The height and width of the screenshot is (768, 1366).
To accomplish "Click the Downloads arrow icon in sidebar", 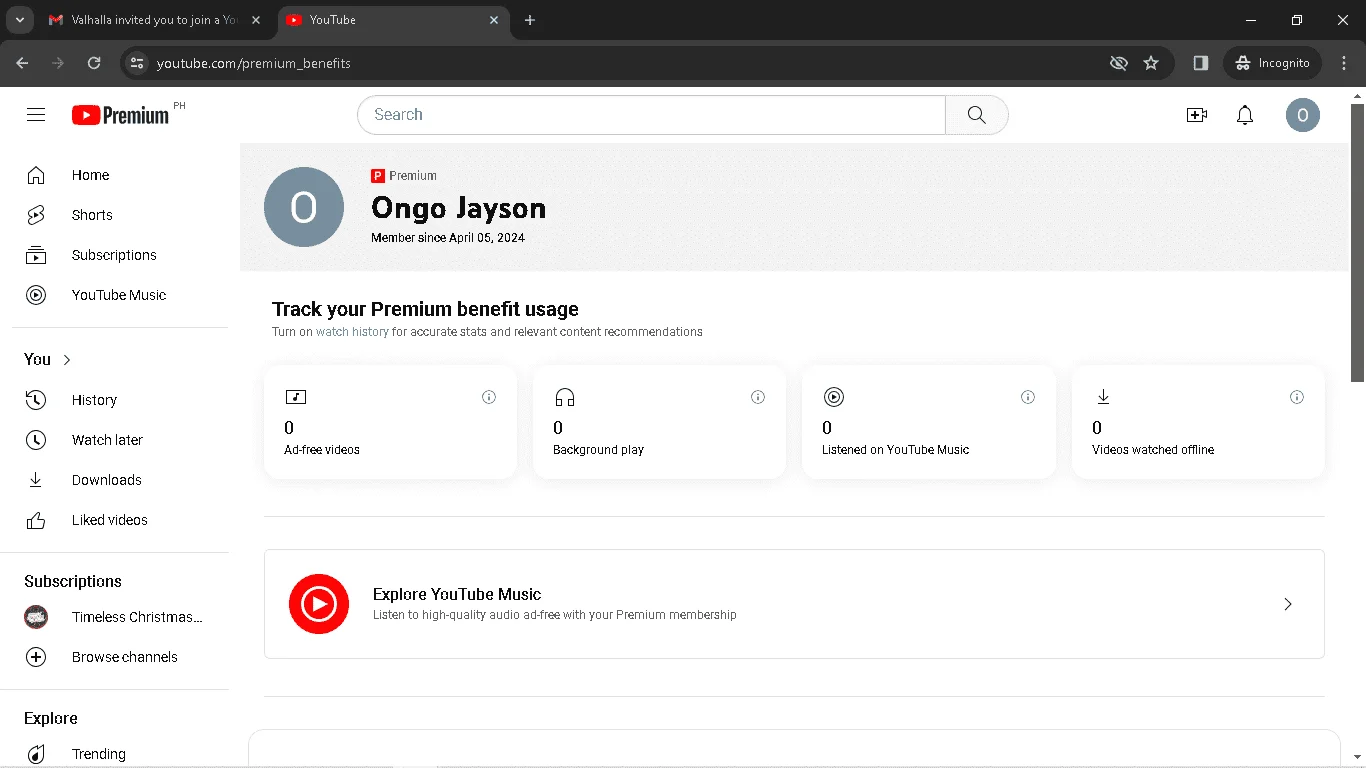I will tap(36, 480).
